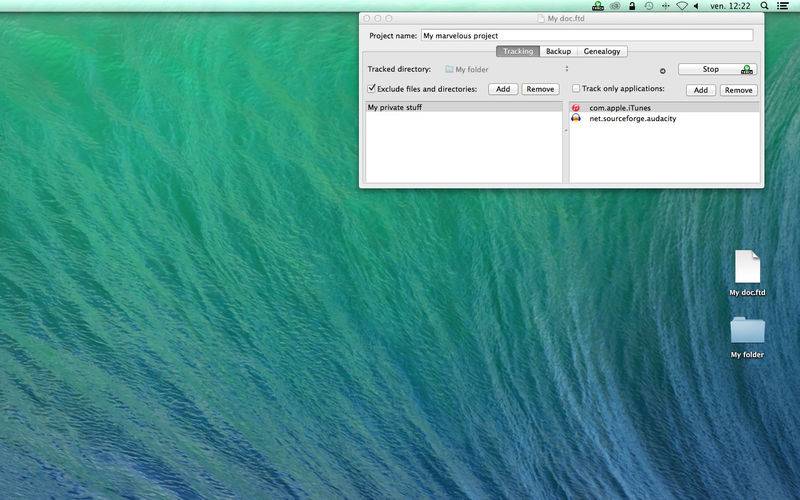Click Remove next to Exclude files and directories
This screenshot has height=500, width=800.
(x=540, y=89)
